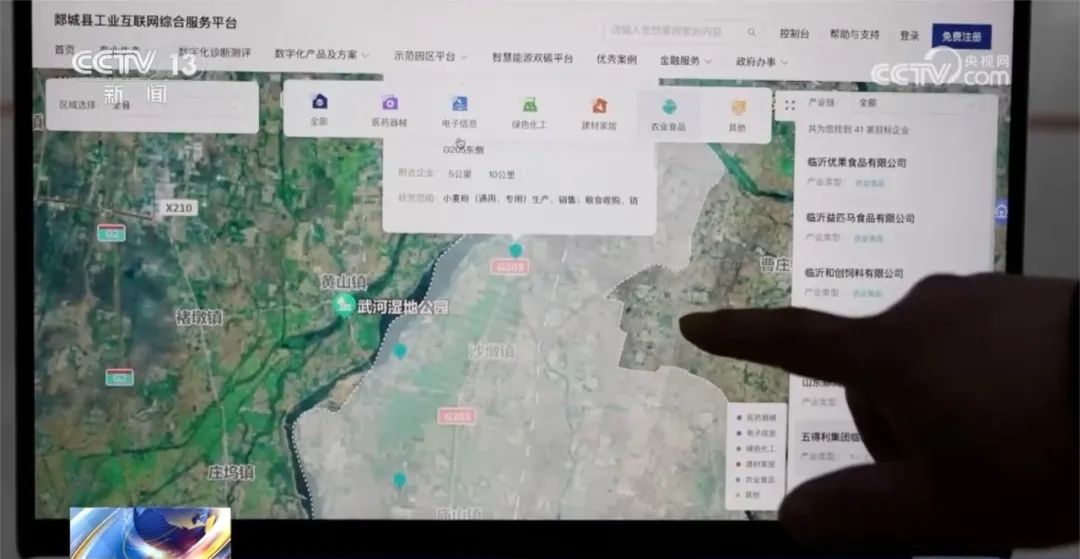Go to 首页 in the navigation bar
The width and height of the screenshot is (1080, 559).
point(64,50)
